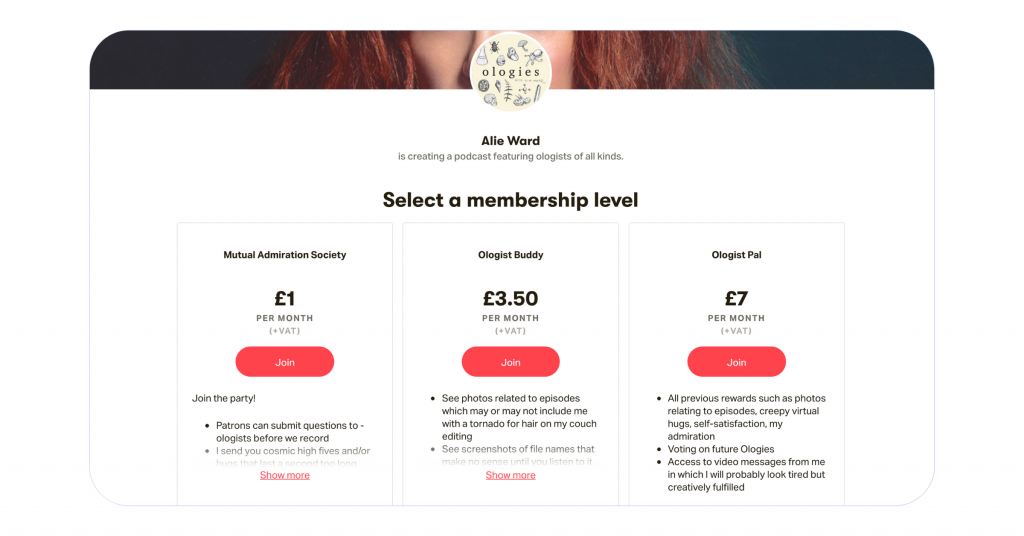Click the podcast description tagline text
The image size is (1024, 536).
pos(511,157)
